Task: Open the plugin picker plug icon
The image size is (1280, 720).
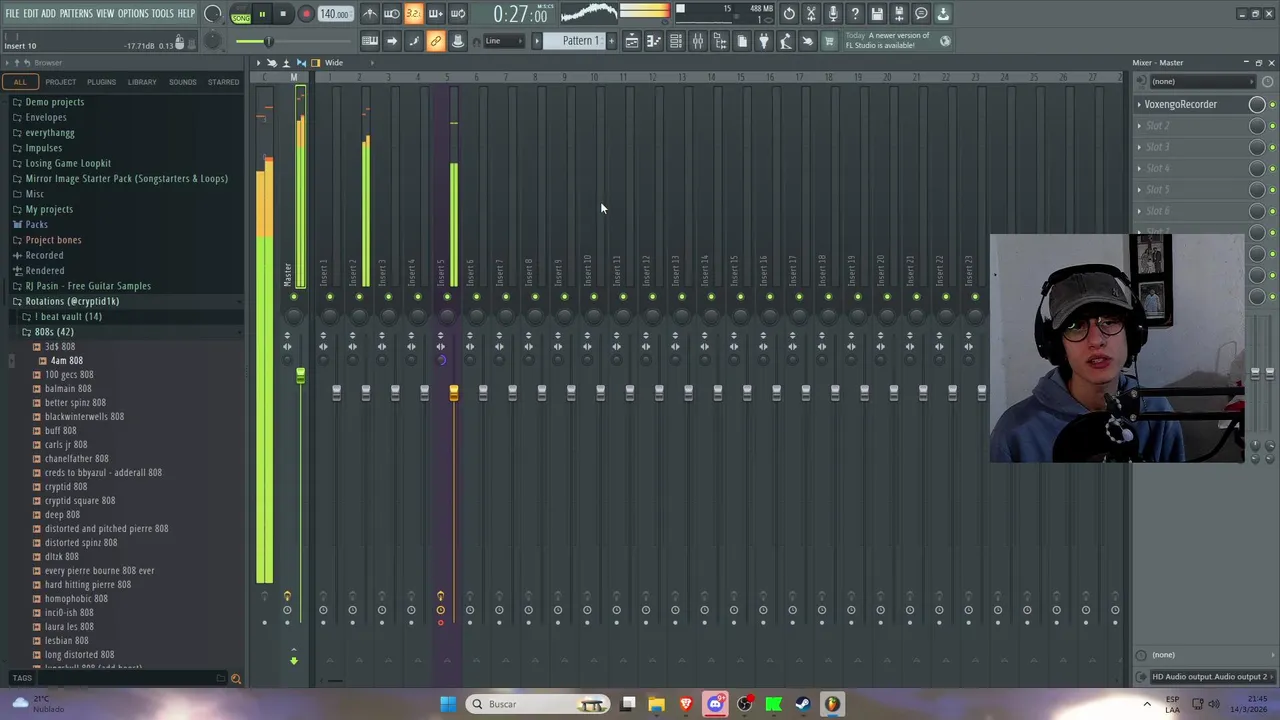Action: click(x=764, y=41)
